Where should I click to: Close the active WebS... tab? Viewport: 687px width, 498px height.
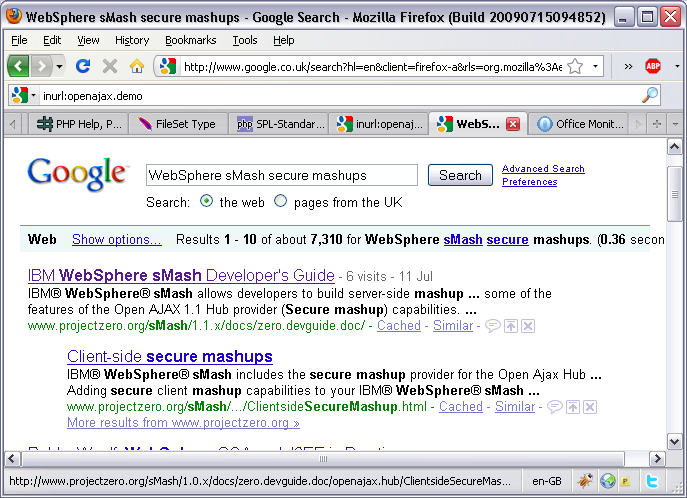click(513, 124)
